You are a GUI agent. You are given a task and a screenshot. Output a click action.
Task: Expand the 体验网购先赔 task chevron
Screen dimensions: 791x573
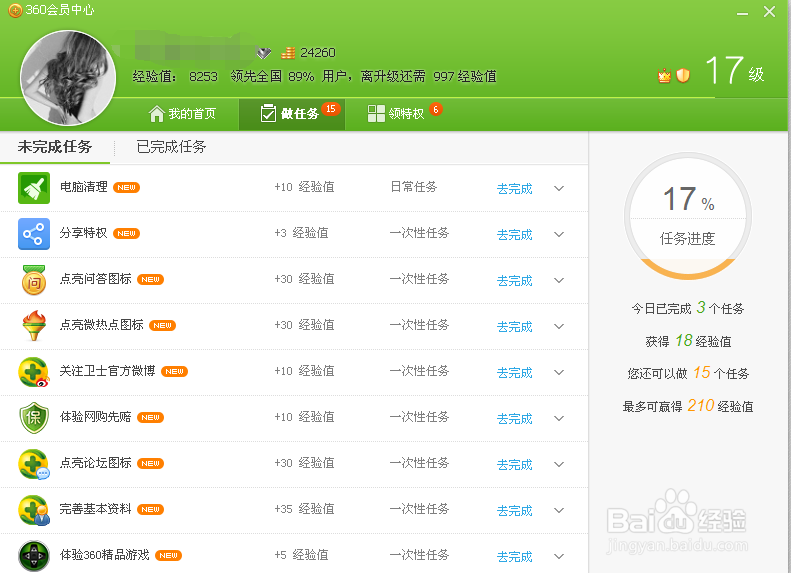point(559,418)
